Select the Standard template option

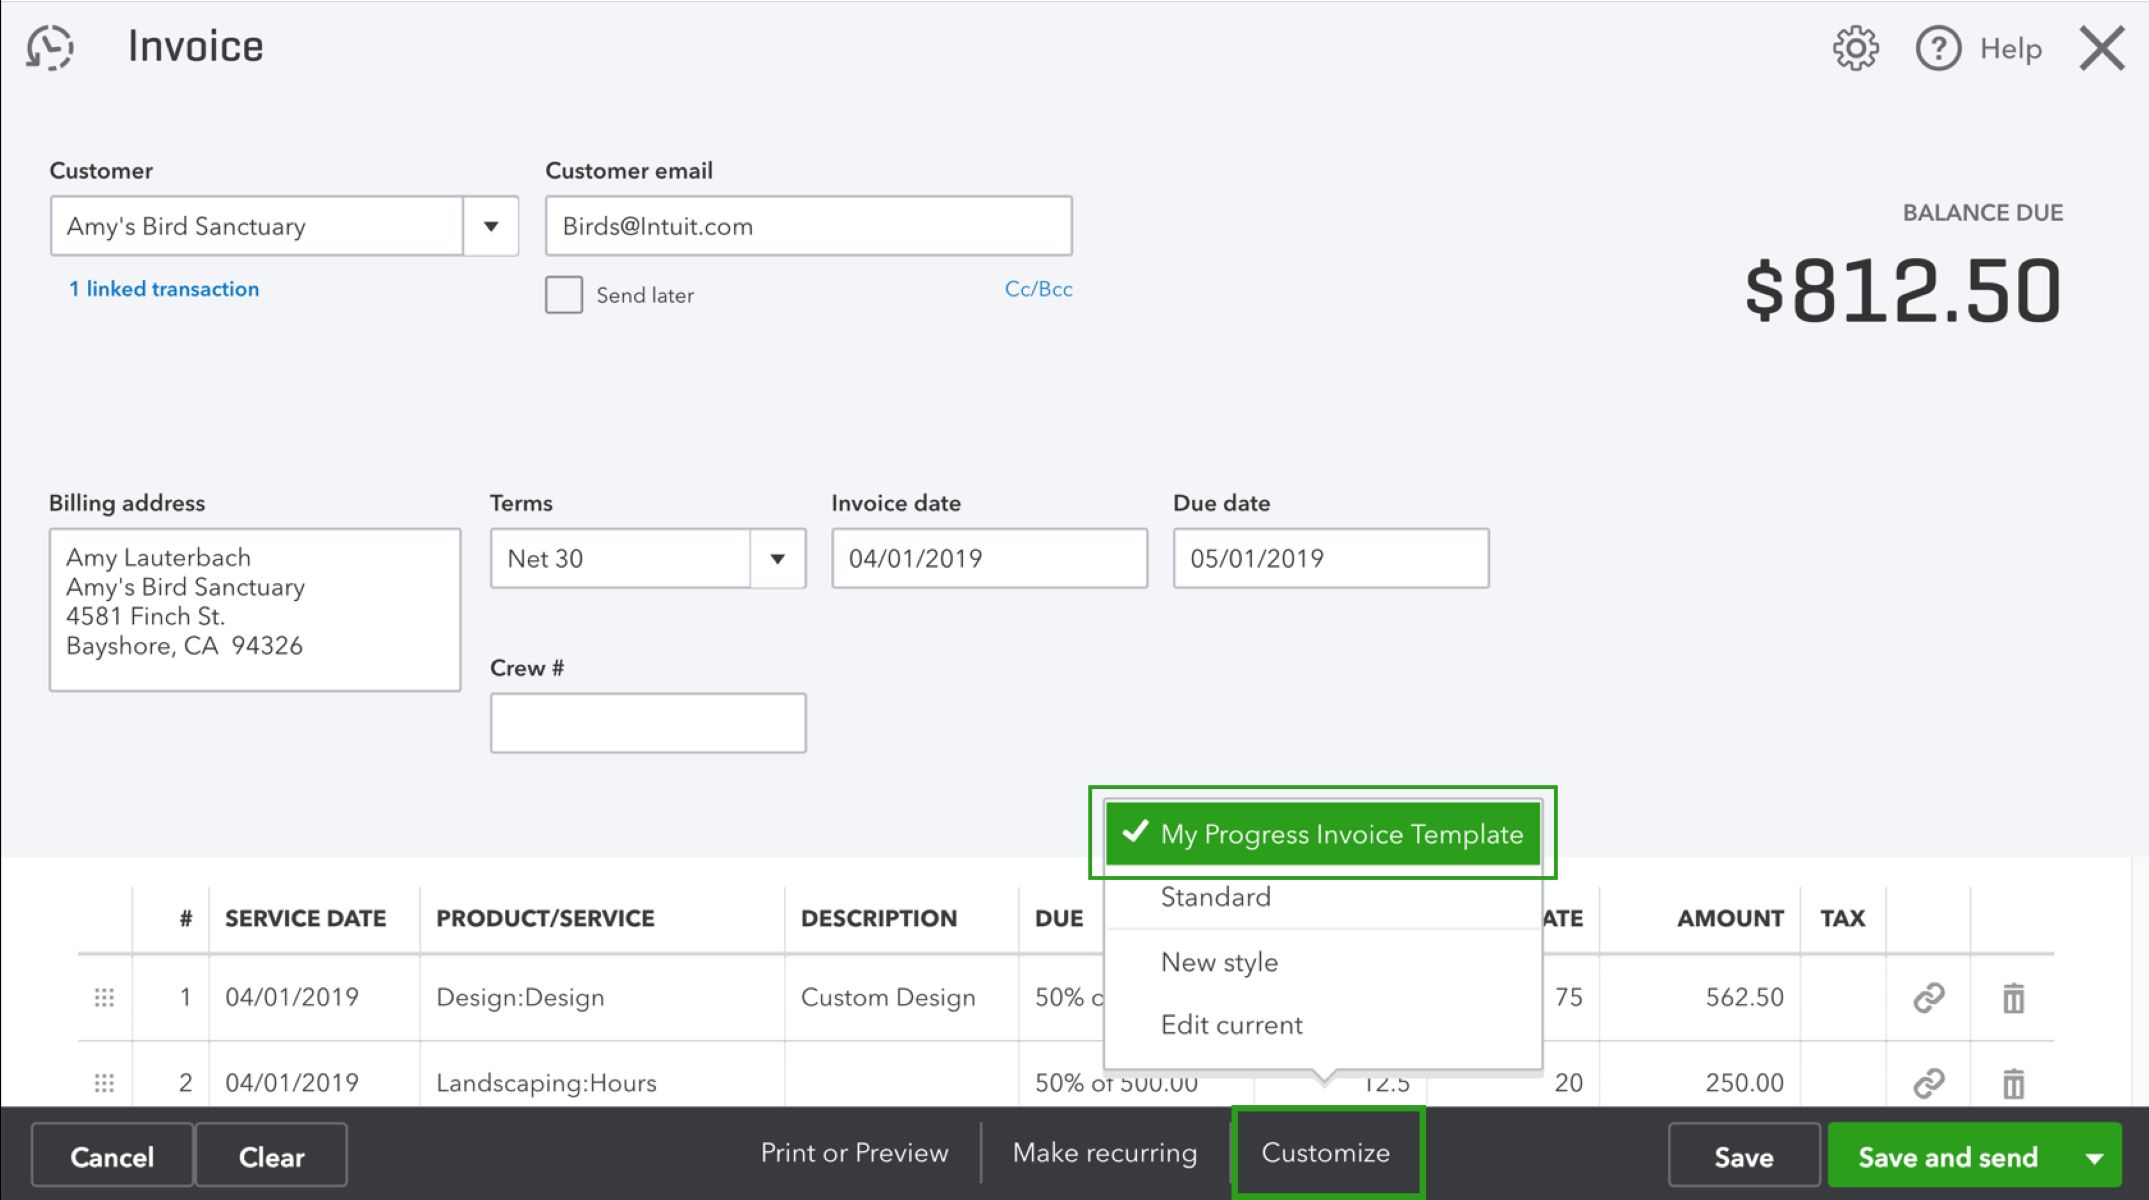click(x=1215, y=897)
